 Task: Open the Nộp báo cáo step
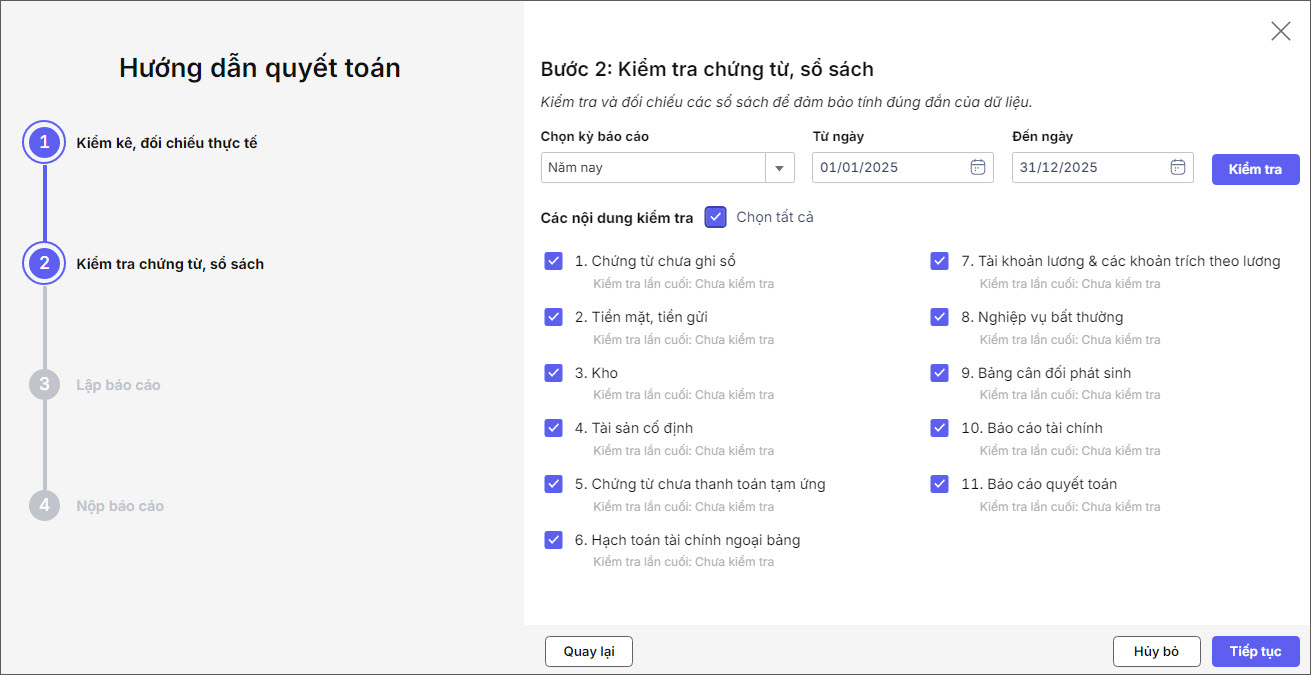[120, 506]
